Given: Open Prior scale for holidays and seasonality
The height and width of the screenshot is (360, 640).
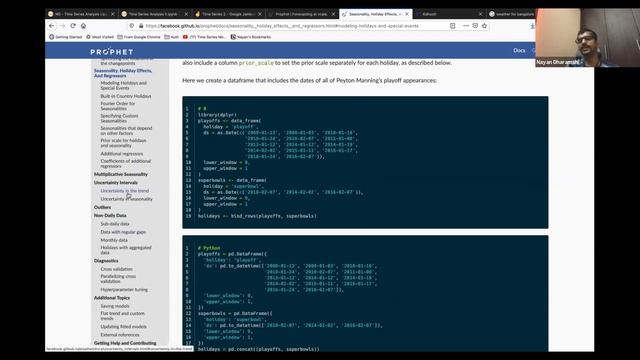Looking at the screenshot, I should tap(123, 143).
